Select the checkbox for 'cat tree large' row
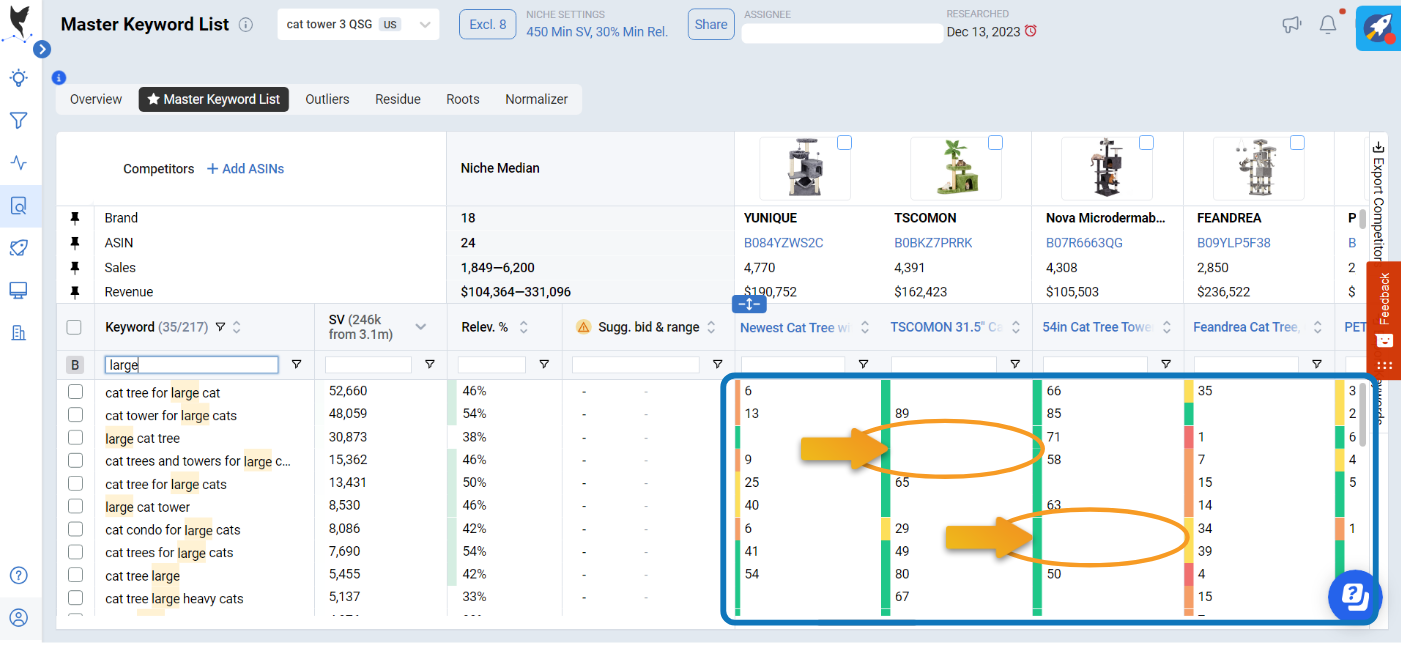 point(75,575)
